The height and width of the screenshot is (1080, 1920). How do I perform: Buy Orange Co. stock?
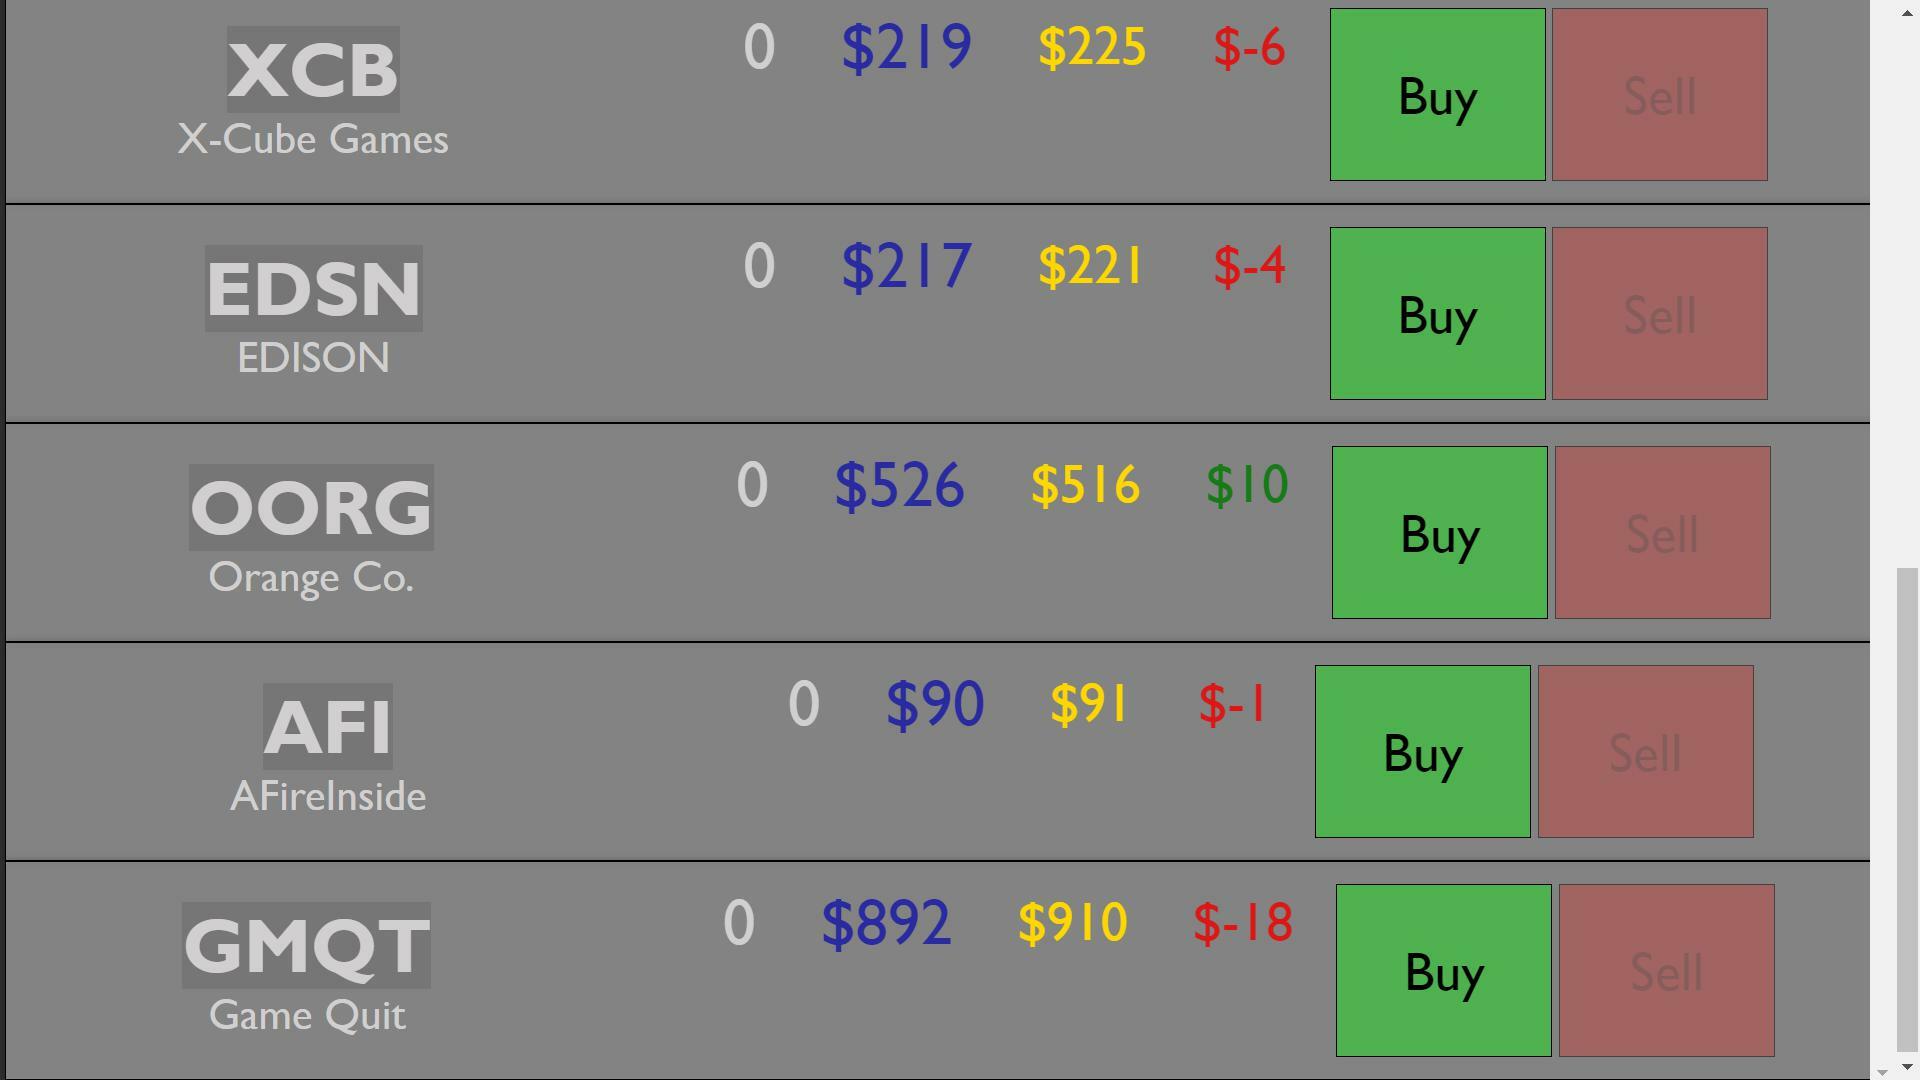[1439, 533]
